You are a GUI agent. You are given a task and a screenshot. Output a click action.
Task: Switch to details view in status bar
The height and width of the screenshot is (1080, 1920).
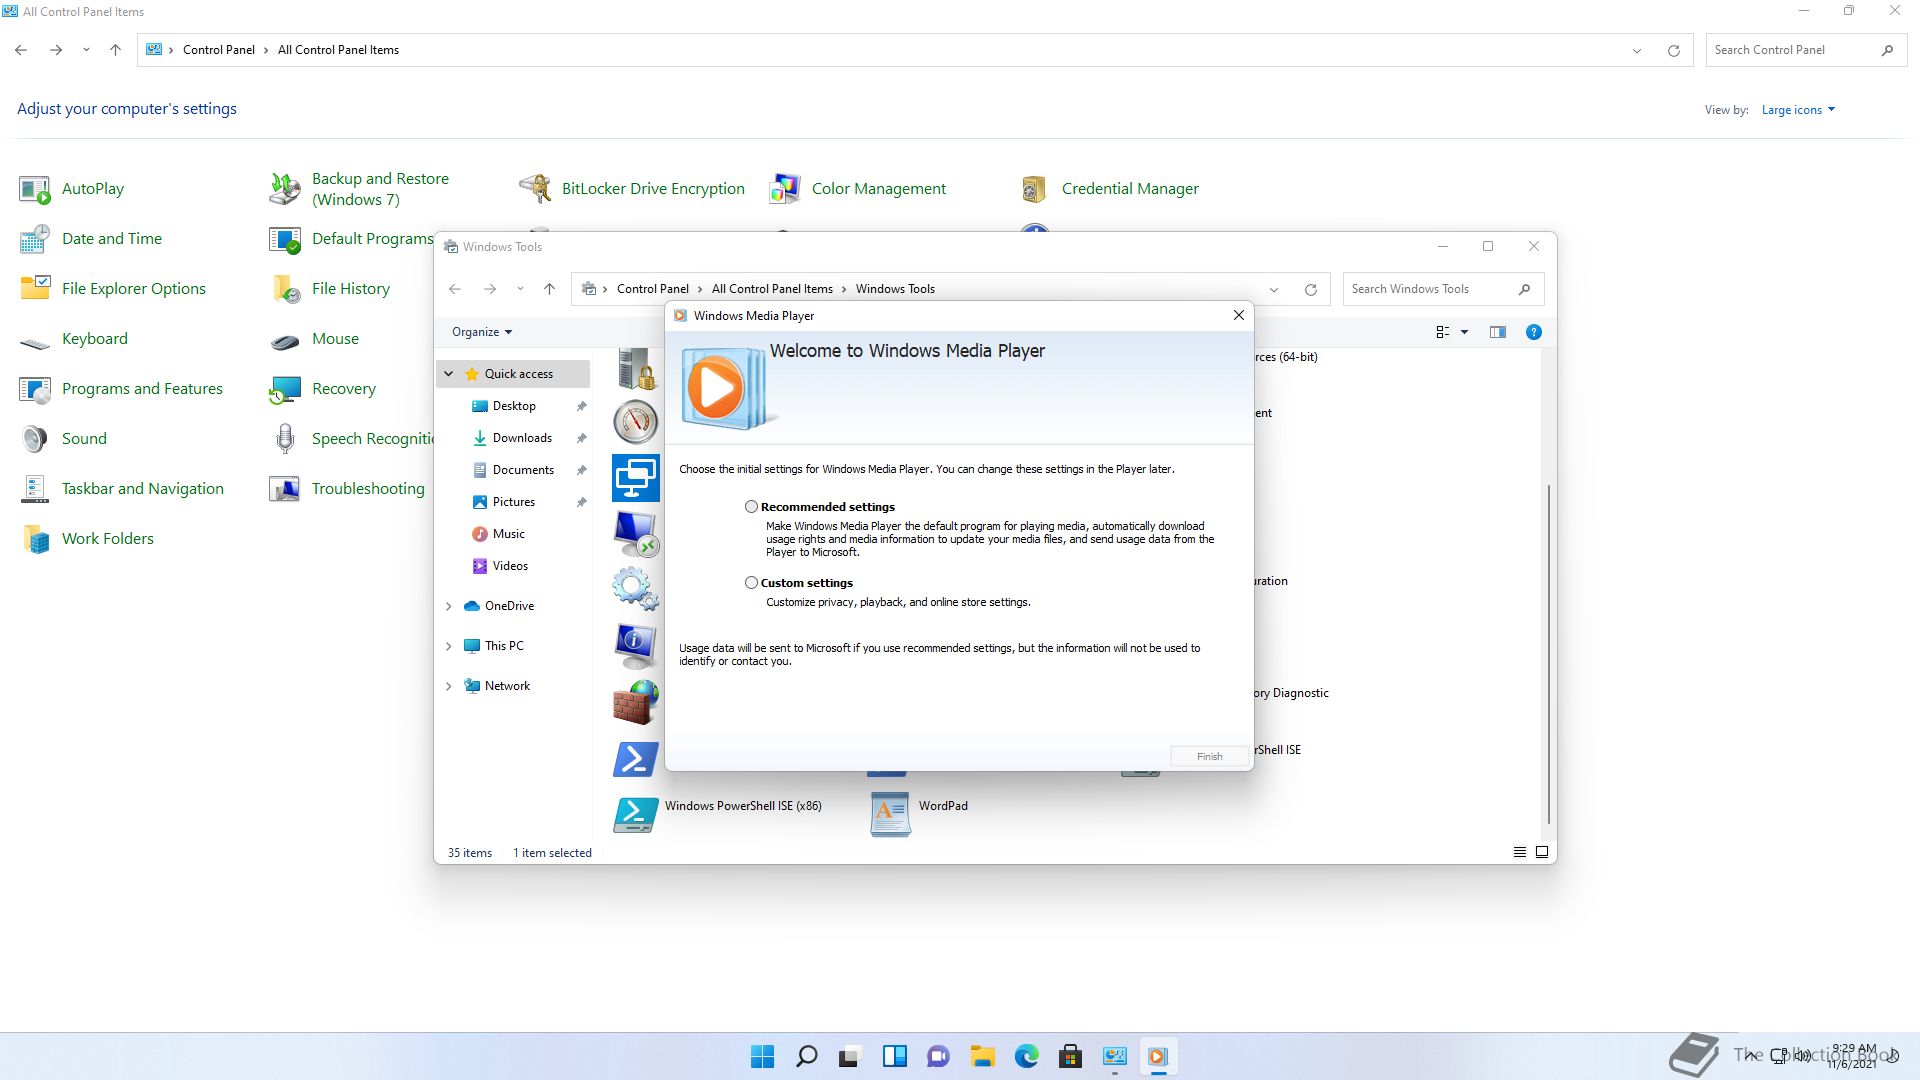point(1519,853)
